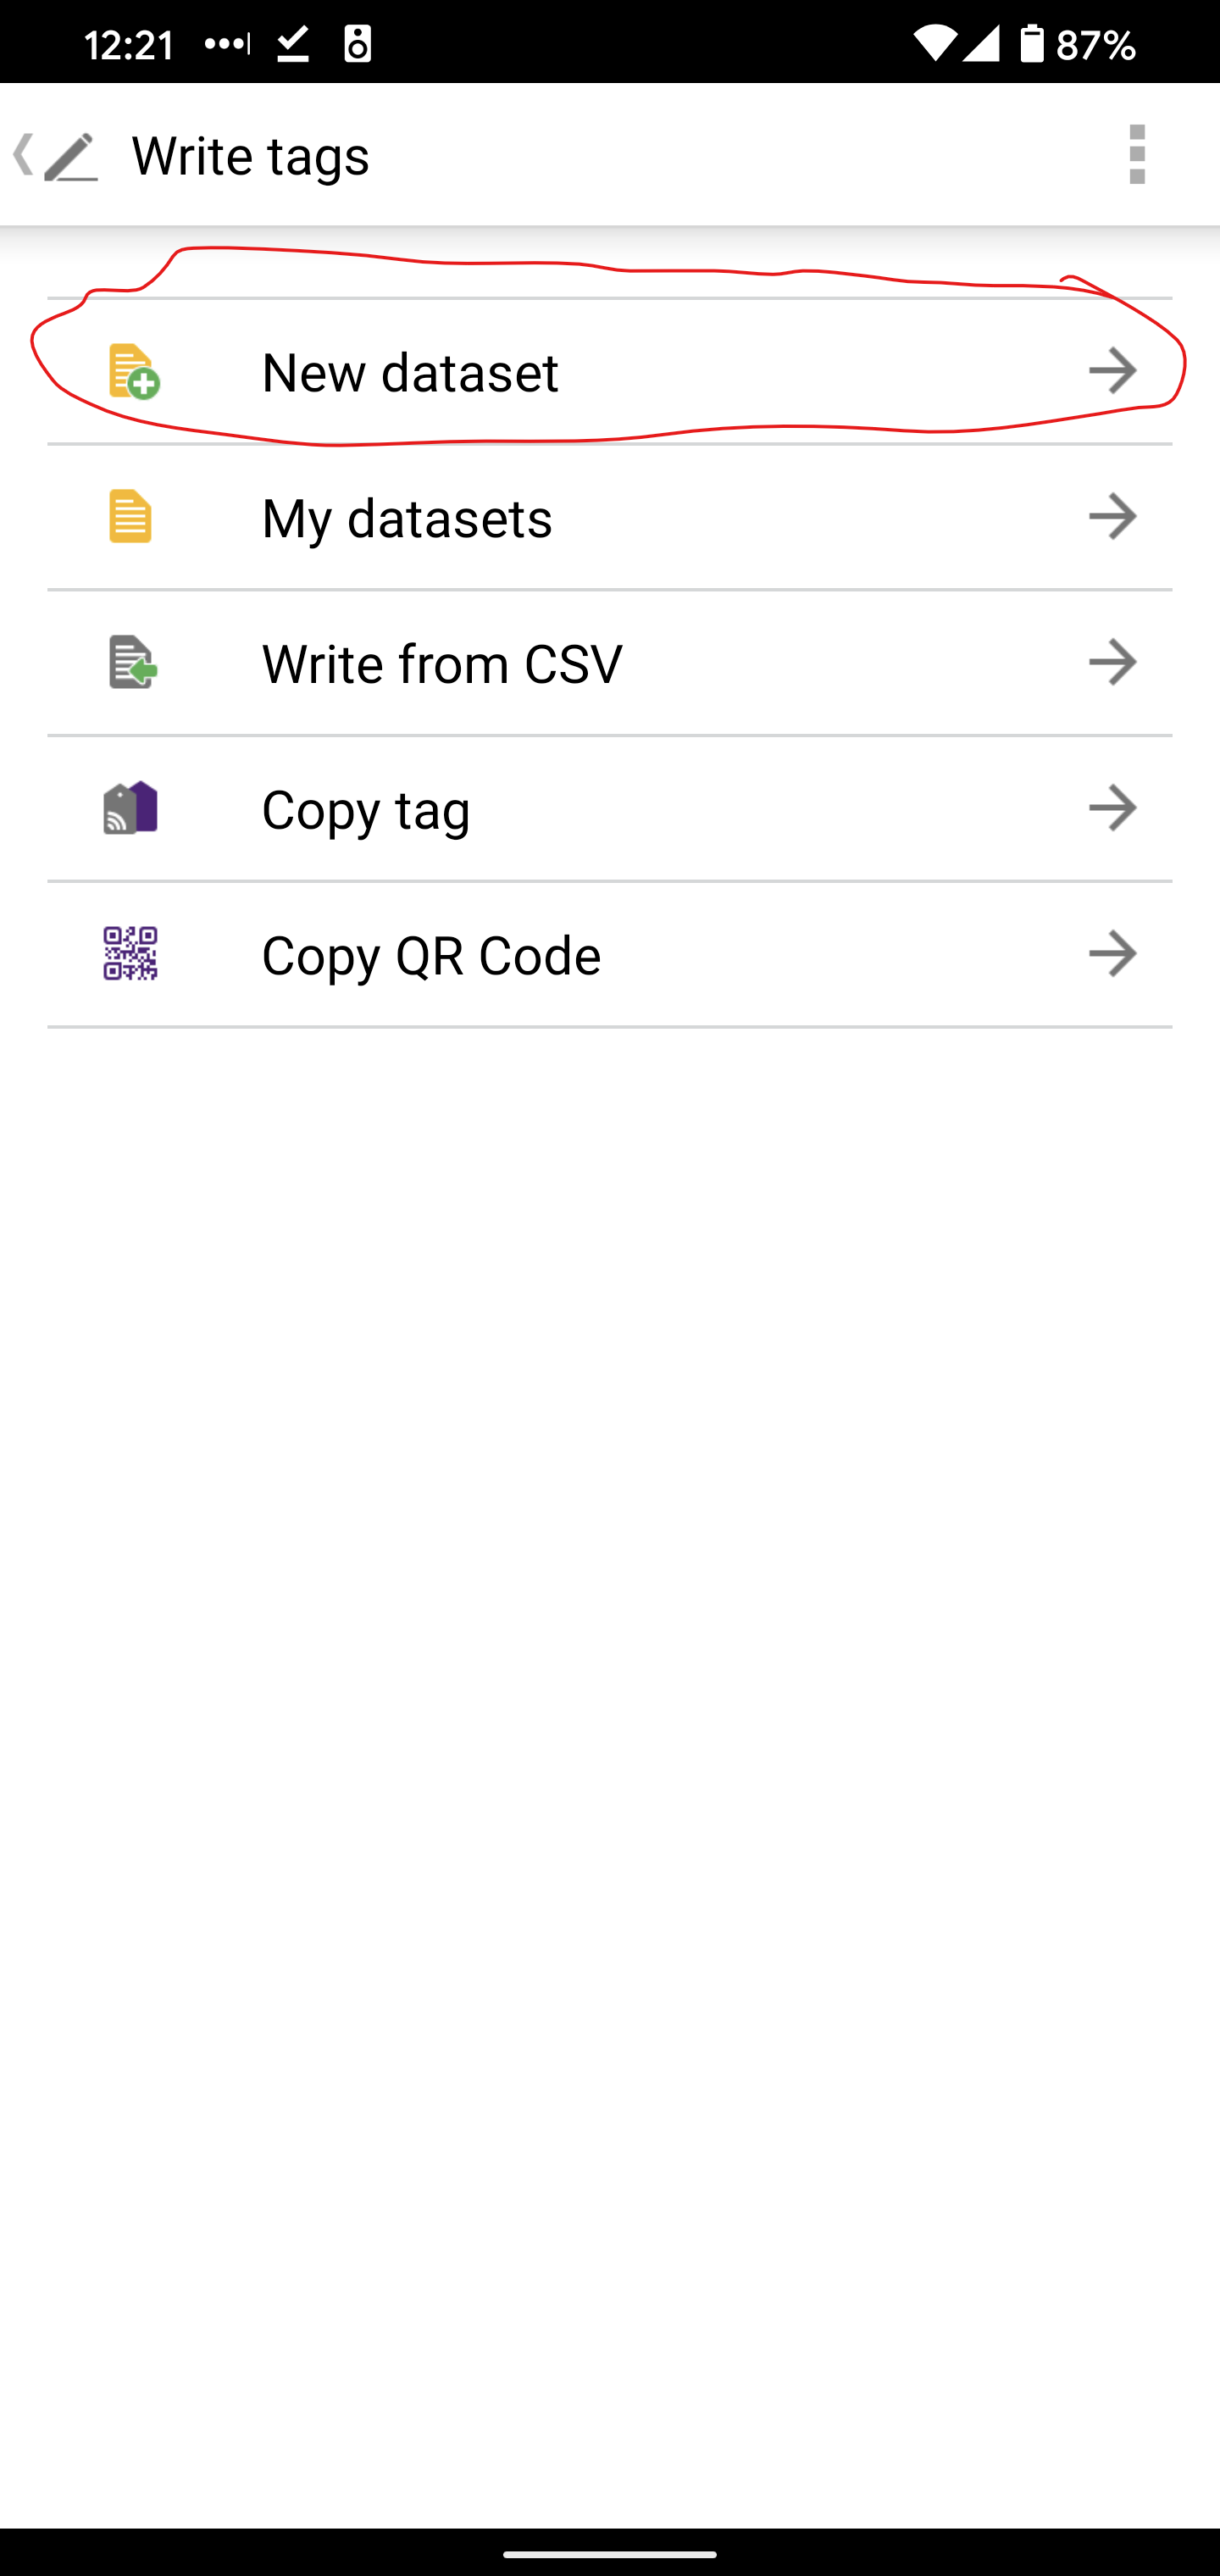The width and height of the screenshot is (1220, 2576).
Task: Tap the New dataset file-plus icon
Action: click(132, 372)
